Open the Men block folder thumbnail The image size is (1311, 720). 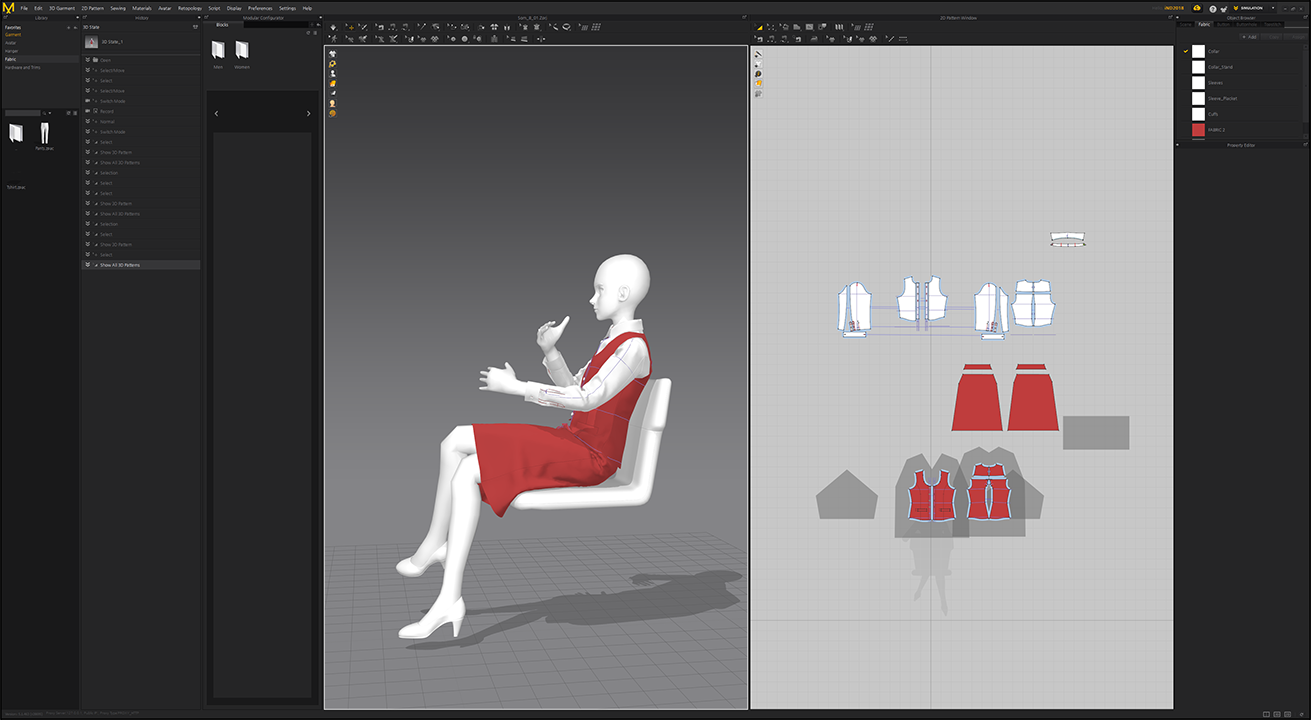[x=218, y=50]
